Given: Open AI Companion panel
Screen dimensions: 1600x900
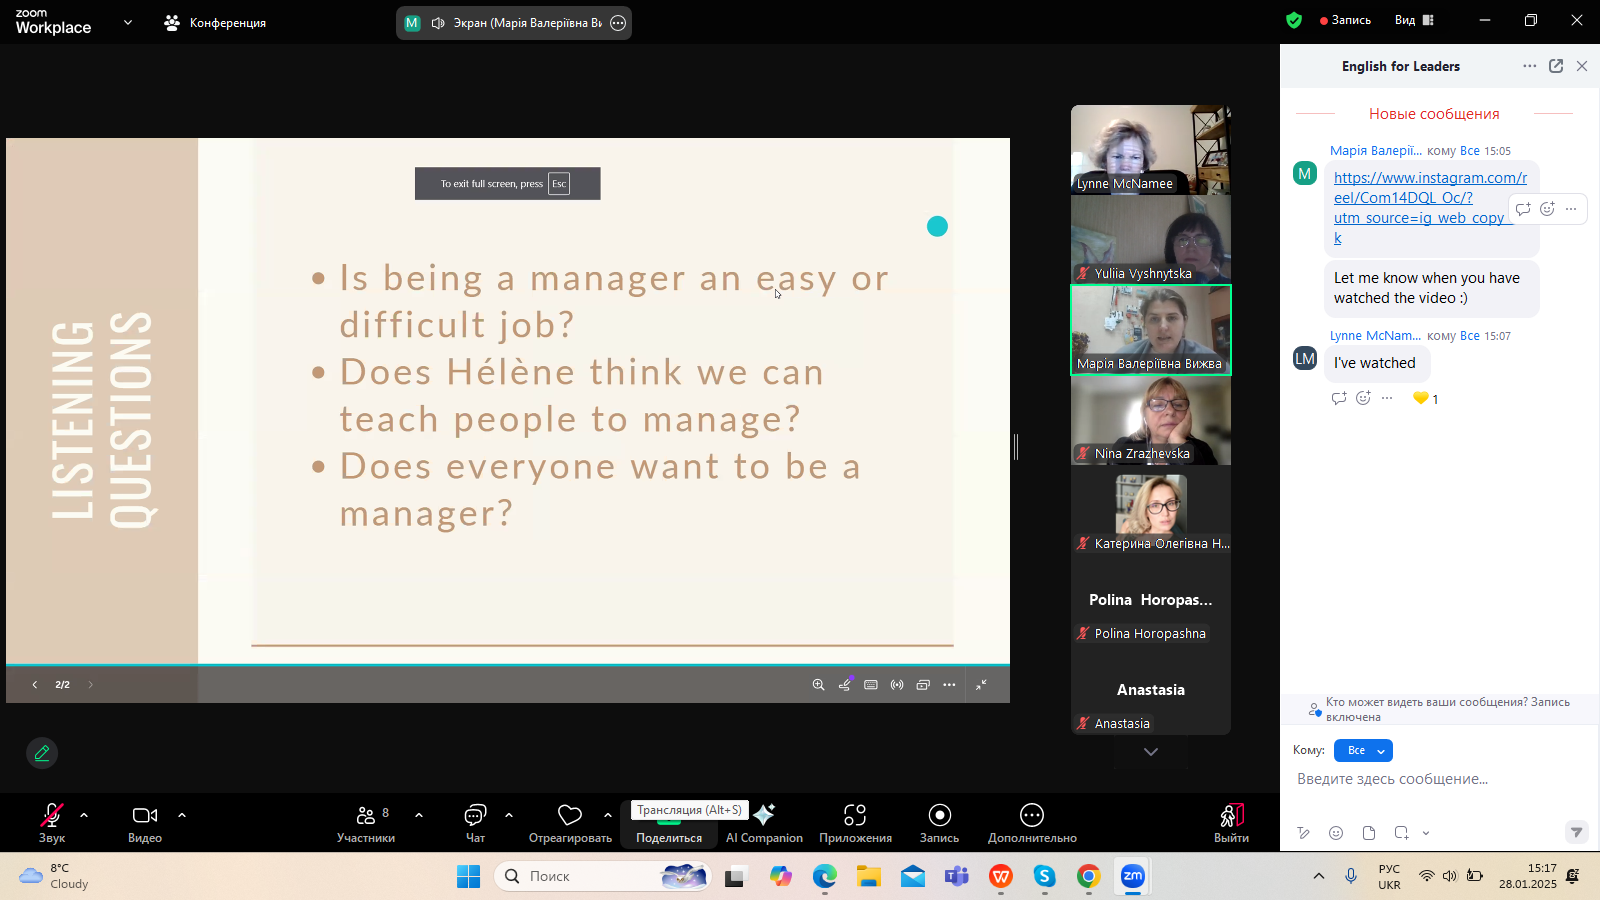Looking at the screenshot, I should 764,823.
